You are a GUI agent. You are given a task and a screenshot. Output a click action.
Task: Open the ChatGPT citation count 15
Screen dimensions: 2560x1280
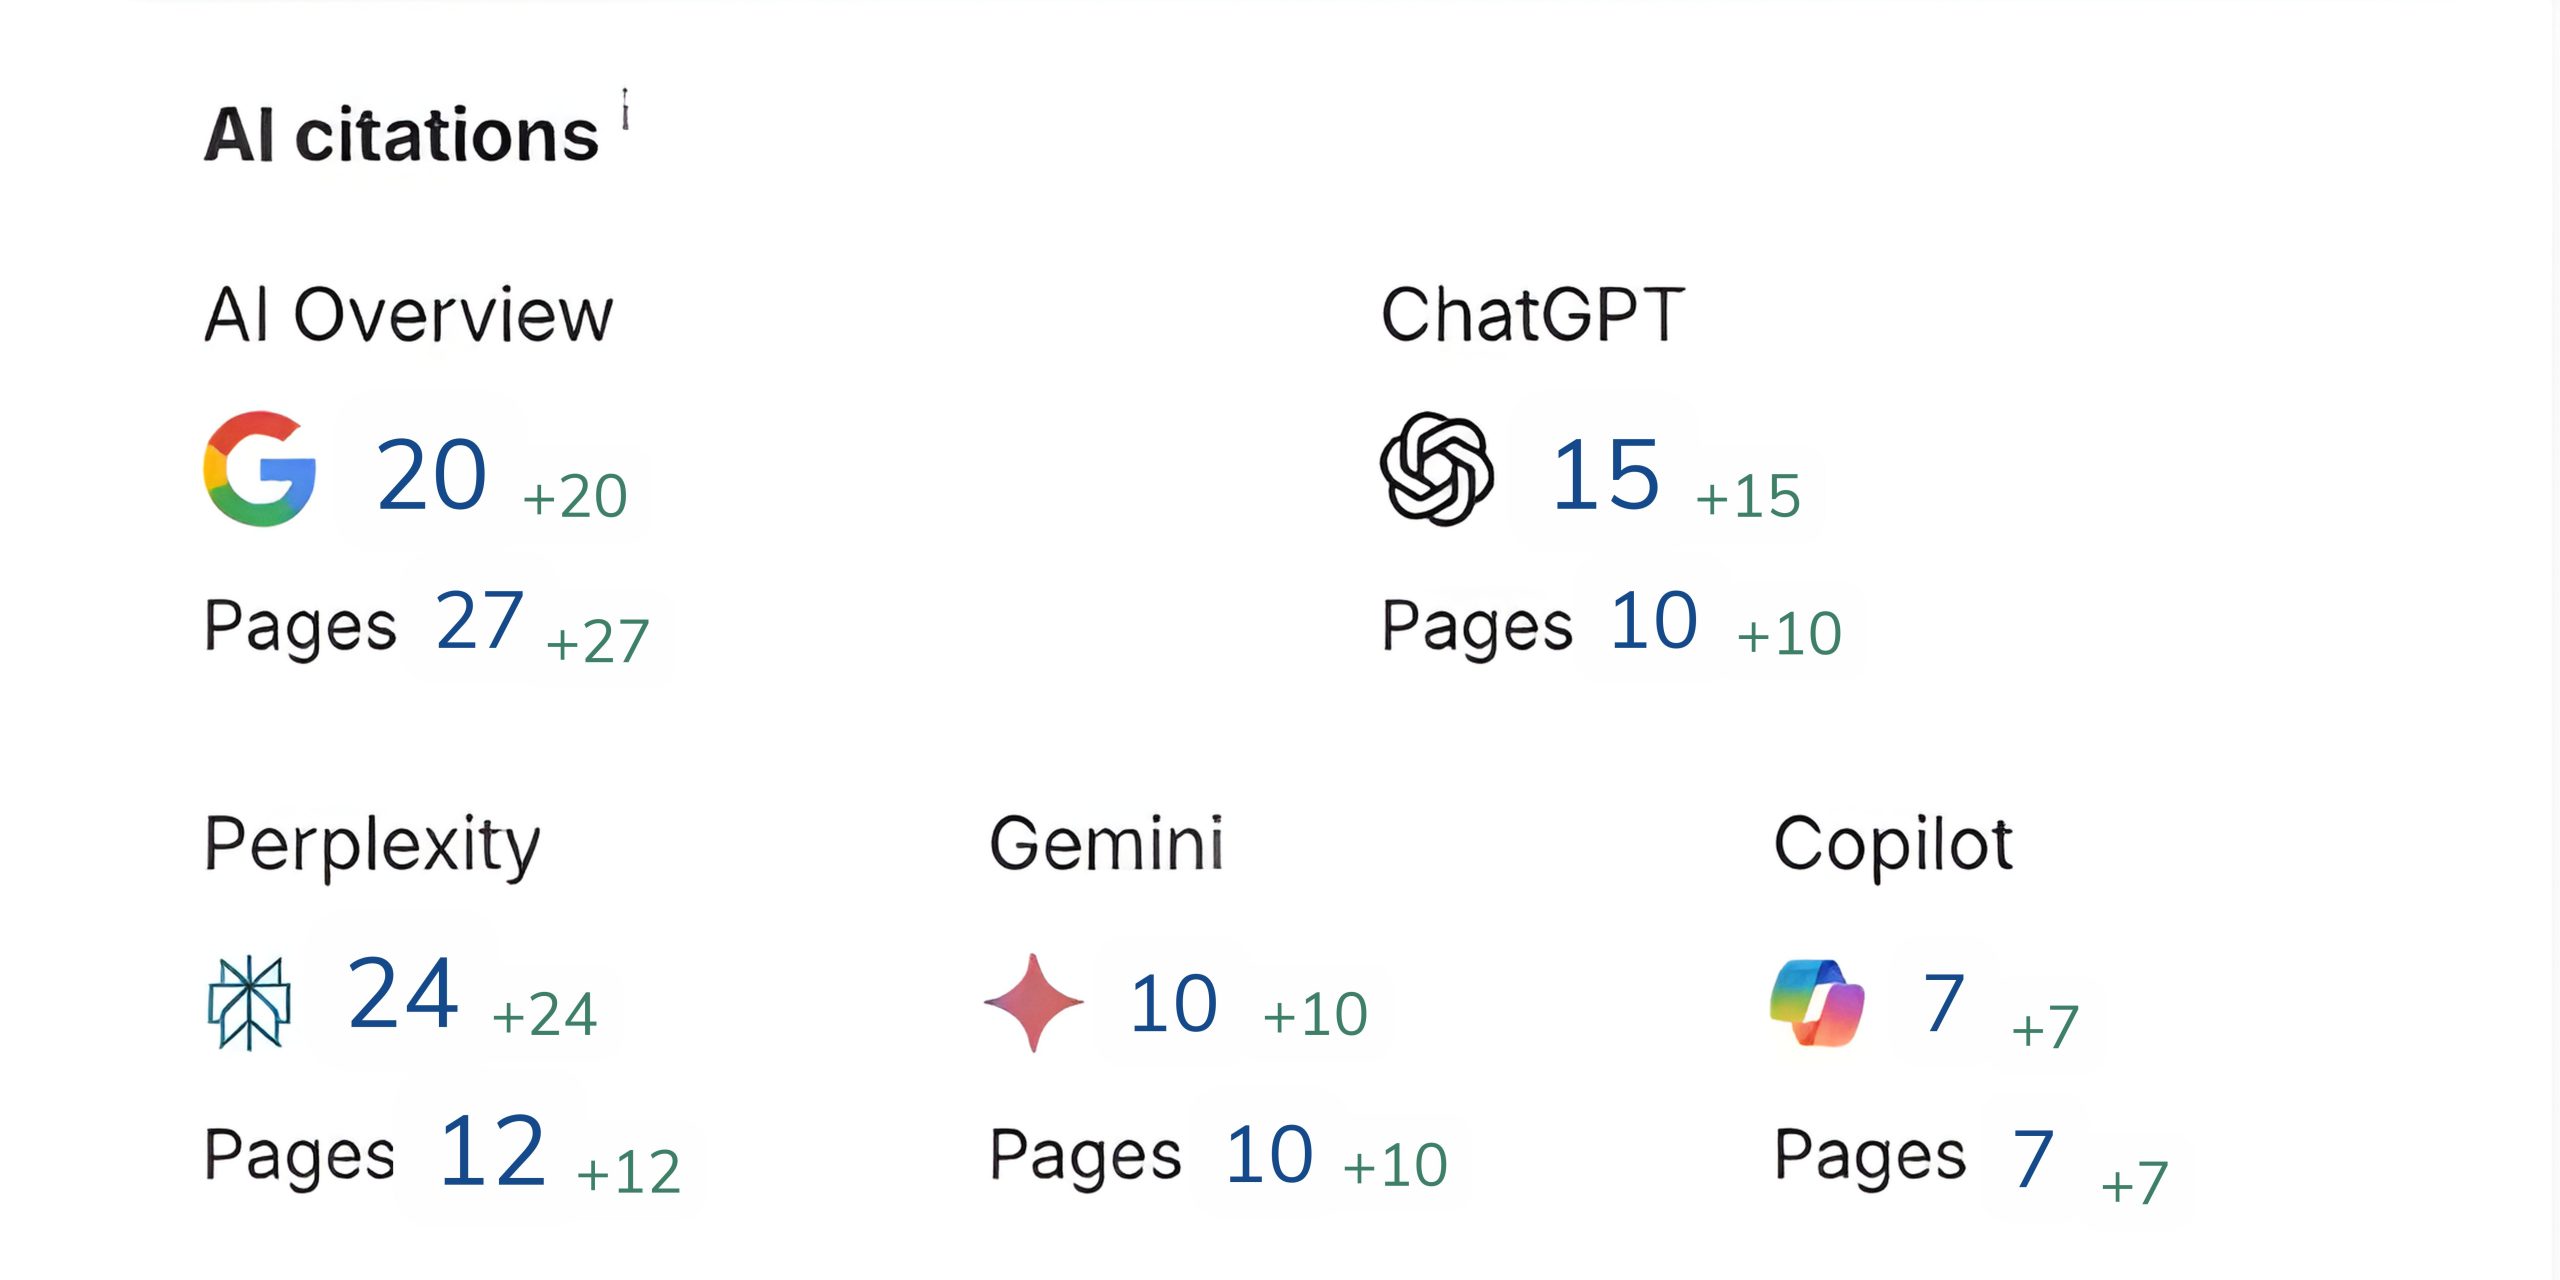[1605, 474]
